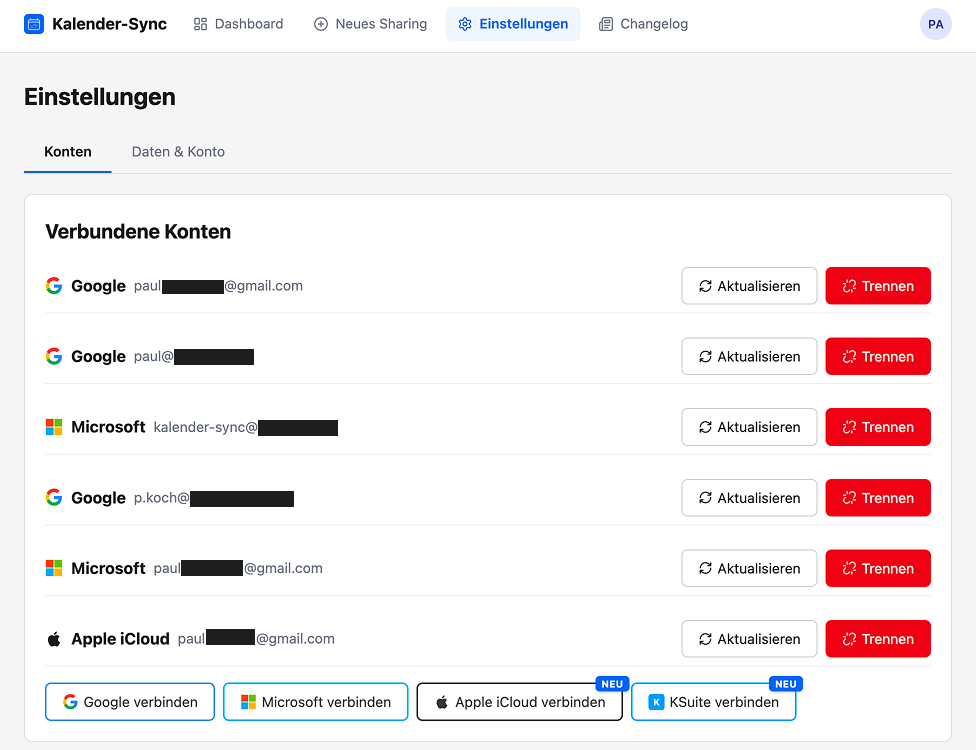Click the Apple logo in the Apple iCloud row
Image resolution: width=976 pixels, height=750 pixels.
pyautogui.click(x=53, y=638)
